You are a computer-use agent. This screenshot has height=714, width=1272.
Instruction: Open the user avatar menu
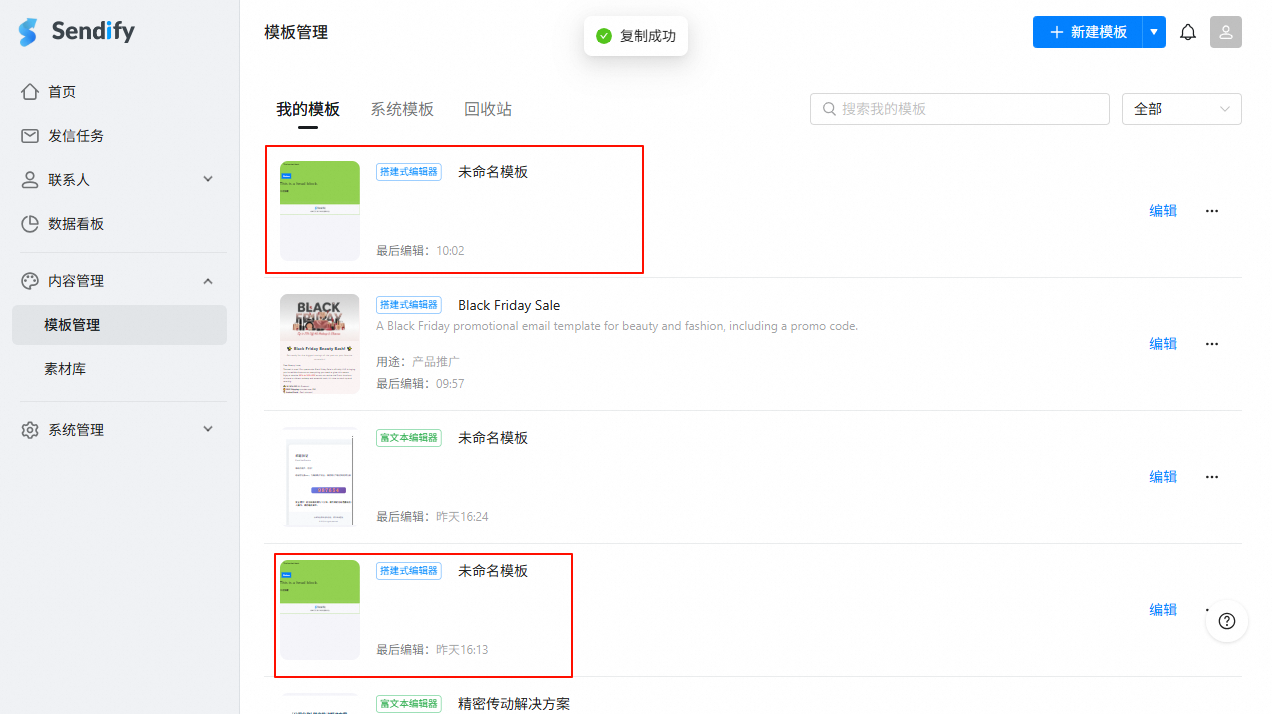pos(1226,32)
